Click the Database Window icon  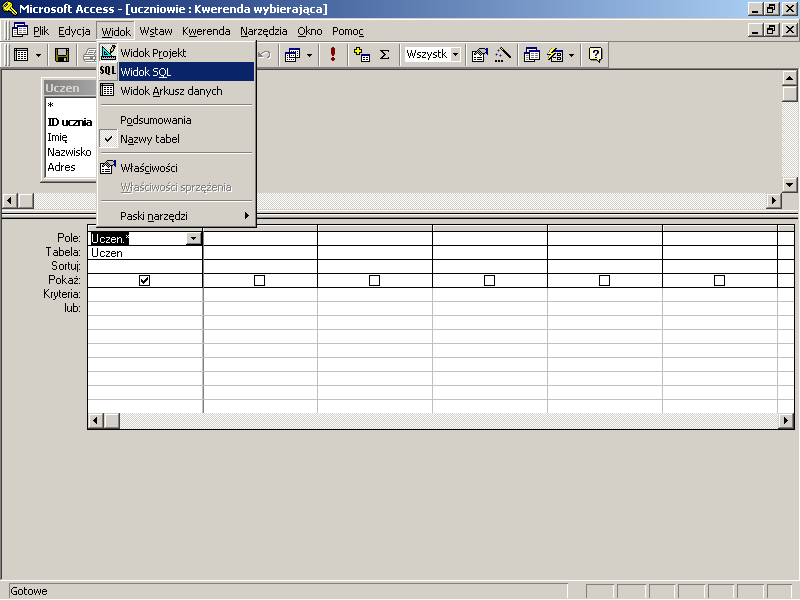click(532, 55)
